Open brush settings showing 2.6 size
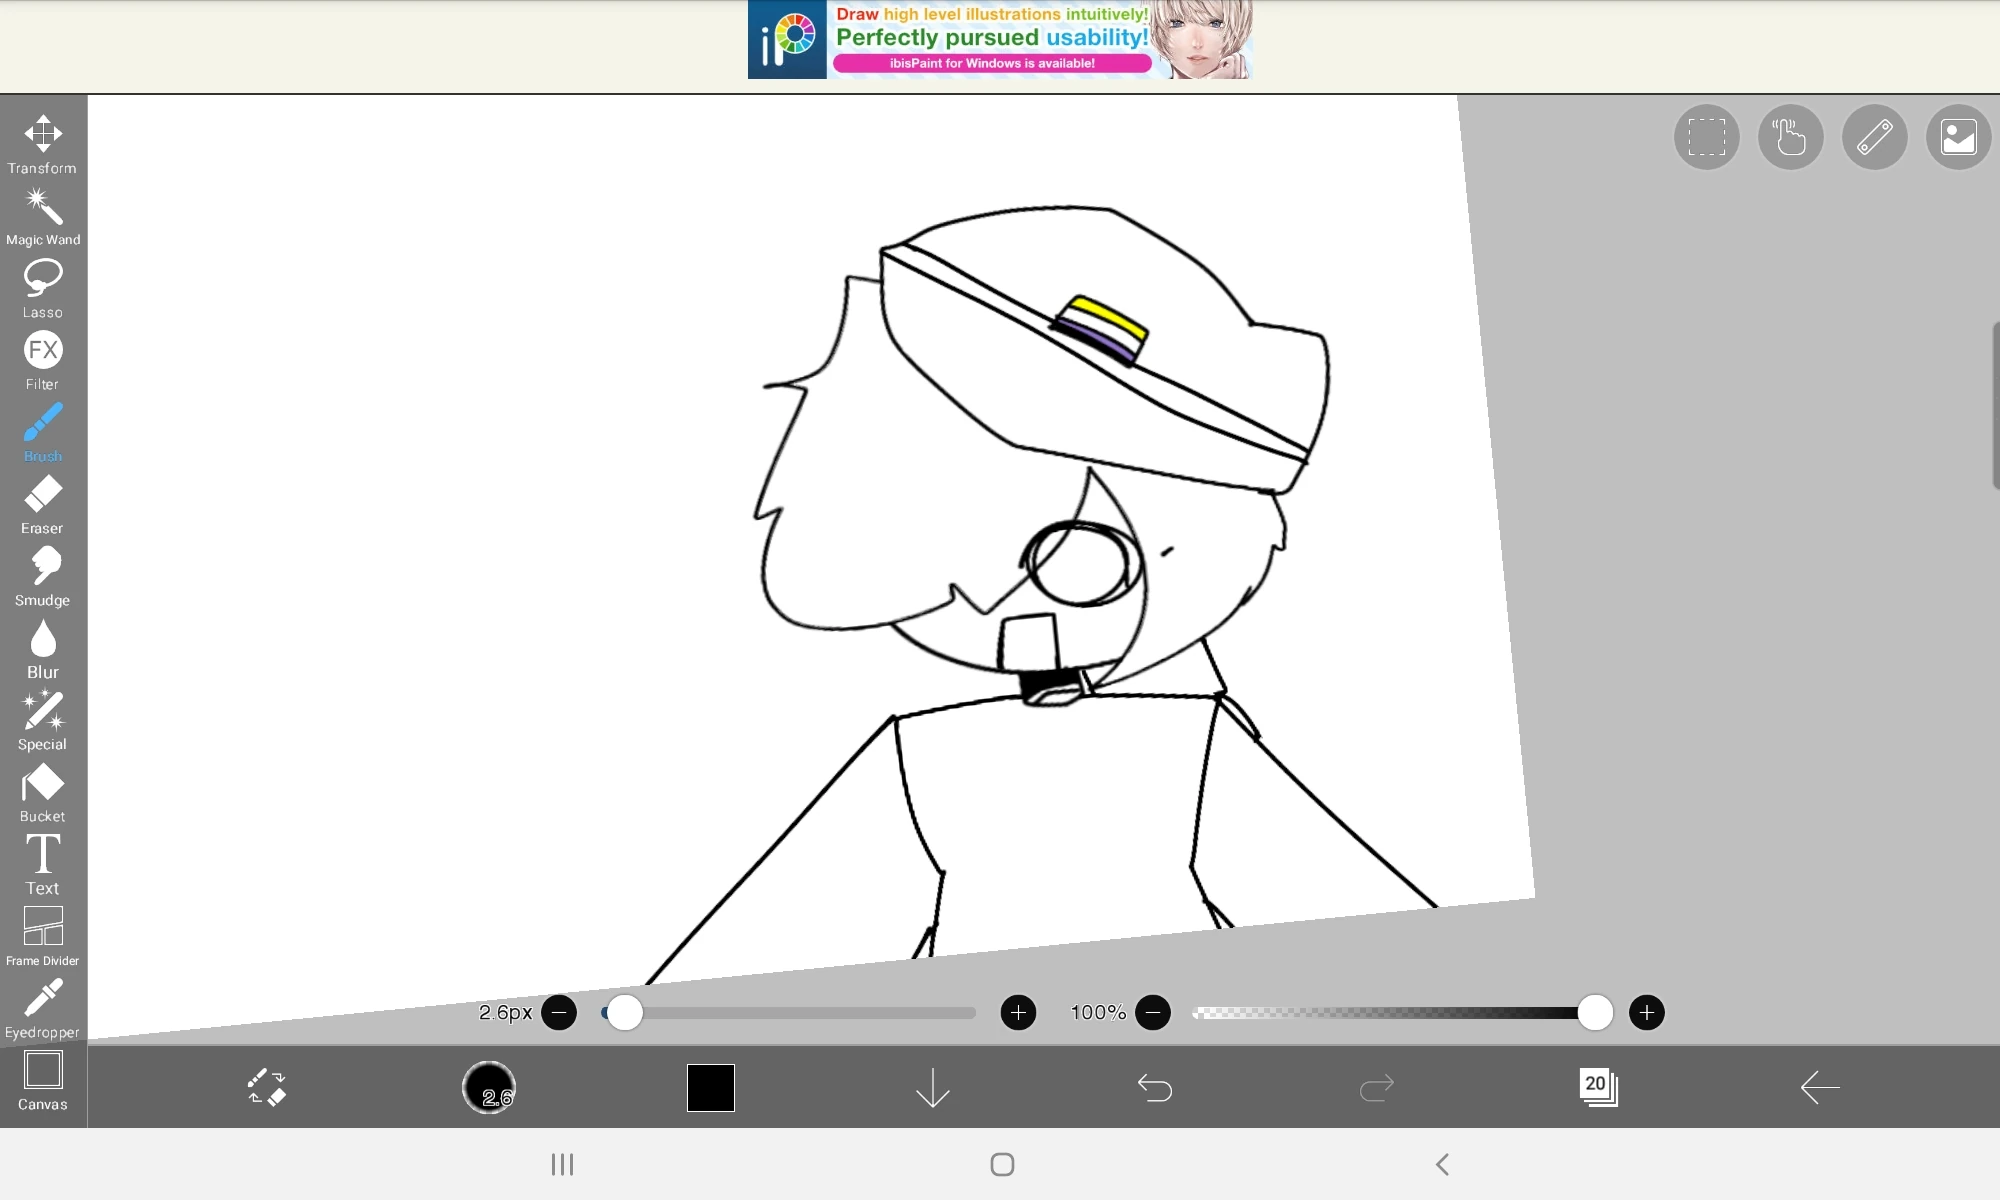The image size is (2000, 1200). click(x=489, y=1087)
